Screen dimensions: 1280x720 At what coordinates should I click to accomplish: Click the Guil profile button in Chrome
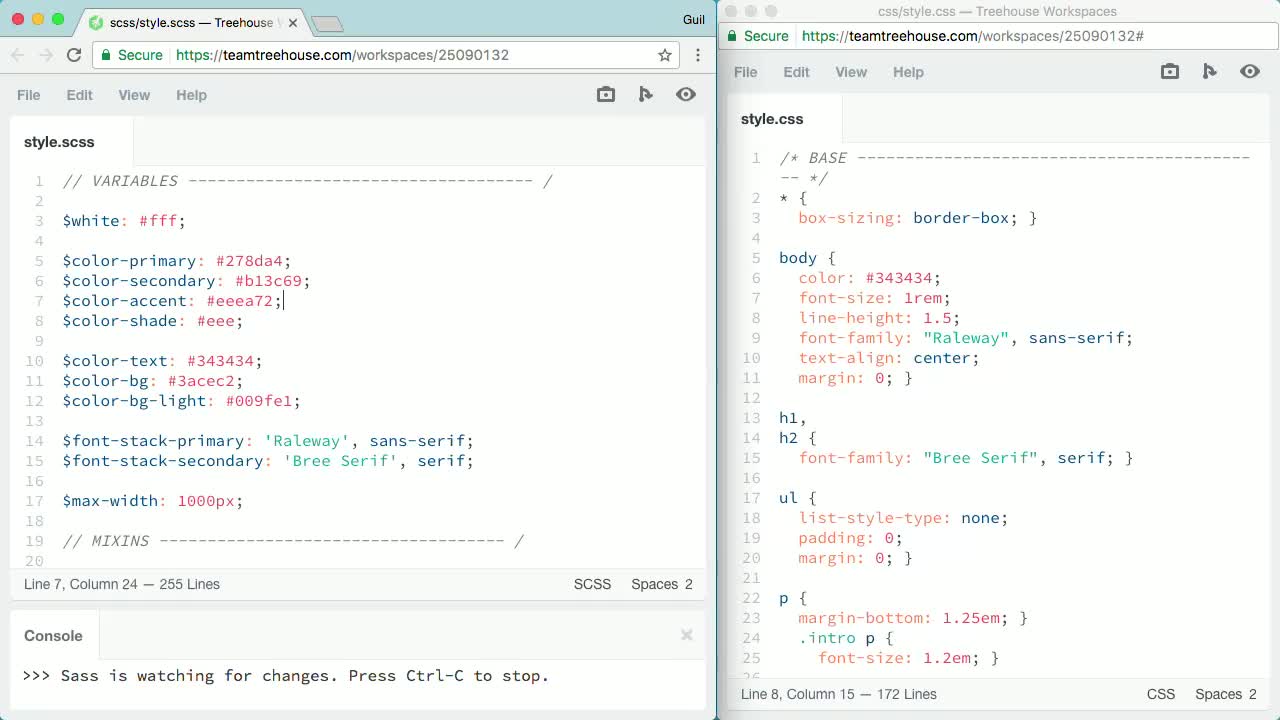[693, 19]
